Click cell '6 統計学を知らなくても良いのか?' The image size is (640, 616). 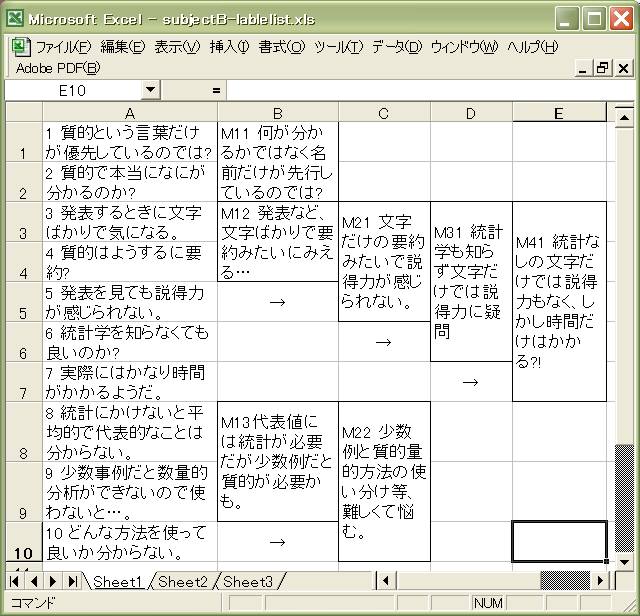(x=130, y=342)
